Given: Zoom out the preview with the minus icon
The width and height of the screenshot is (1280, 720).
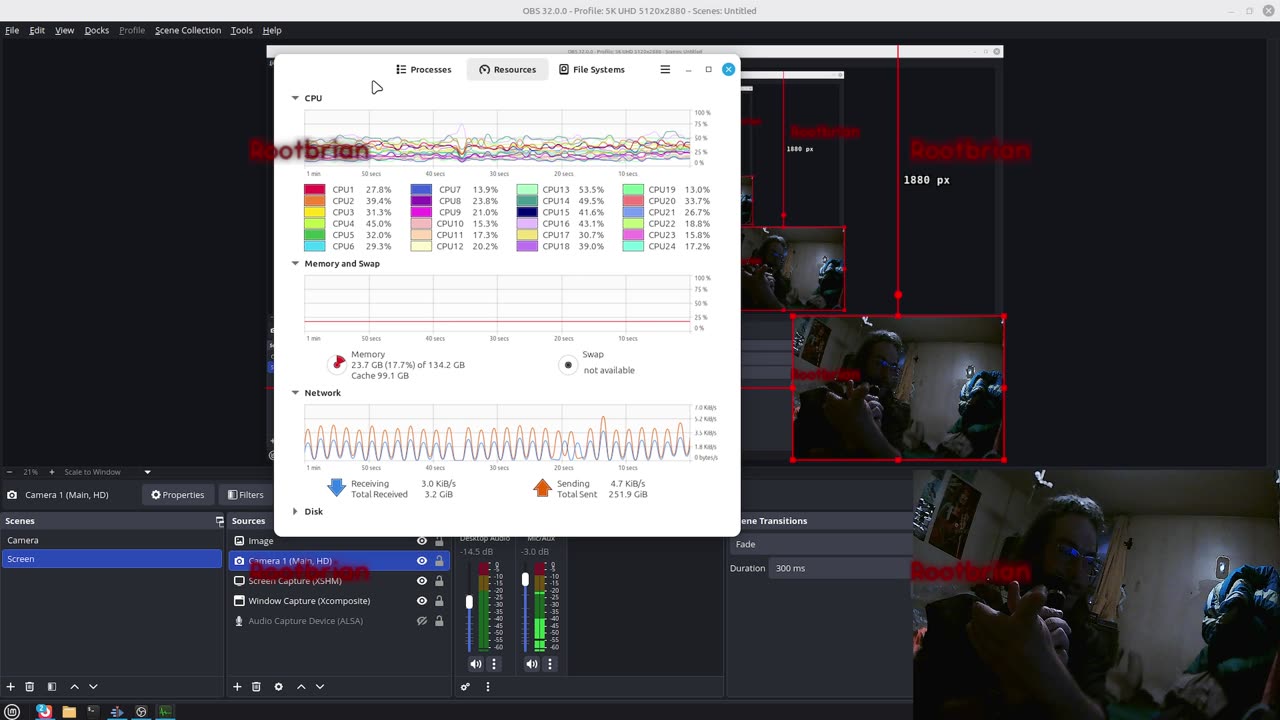Looking at the screenshot, I should pos(9,472).
